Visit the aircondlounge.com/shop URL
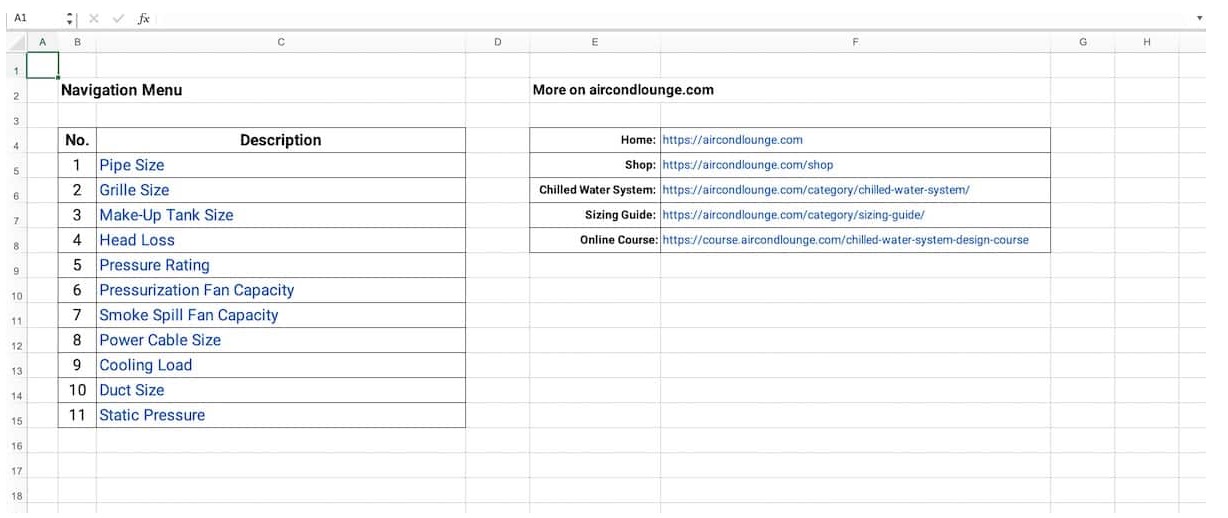 coord(747,165)
